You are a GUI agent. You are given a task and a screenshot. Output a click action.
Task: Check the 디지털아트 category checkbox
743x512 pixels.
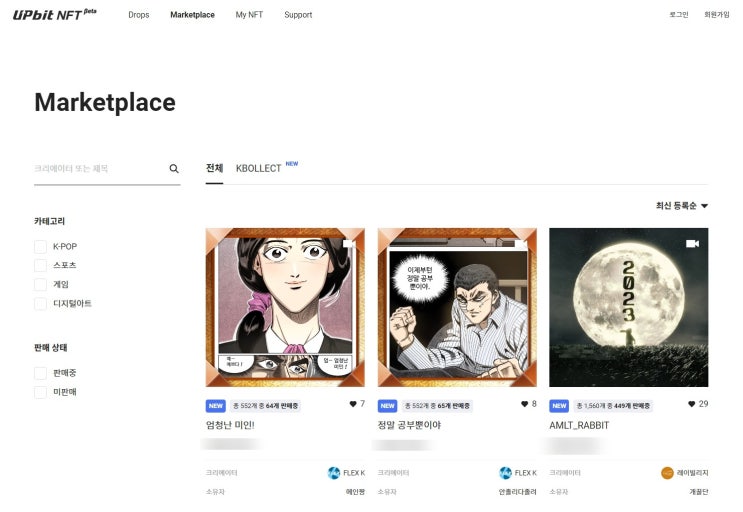tap(40, 304)
